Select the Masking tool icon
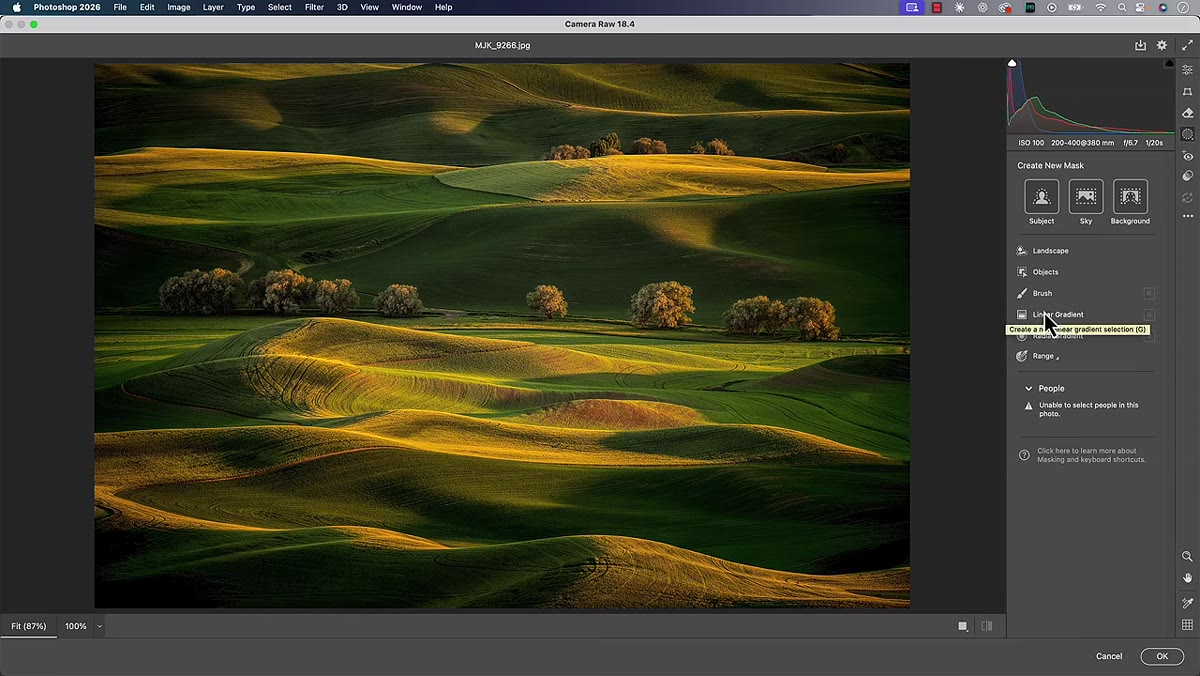 click(1187, 134)
